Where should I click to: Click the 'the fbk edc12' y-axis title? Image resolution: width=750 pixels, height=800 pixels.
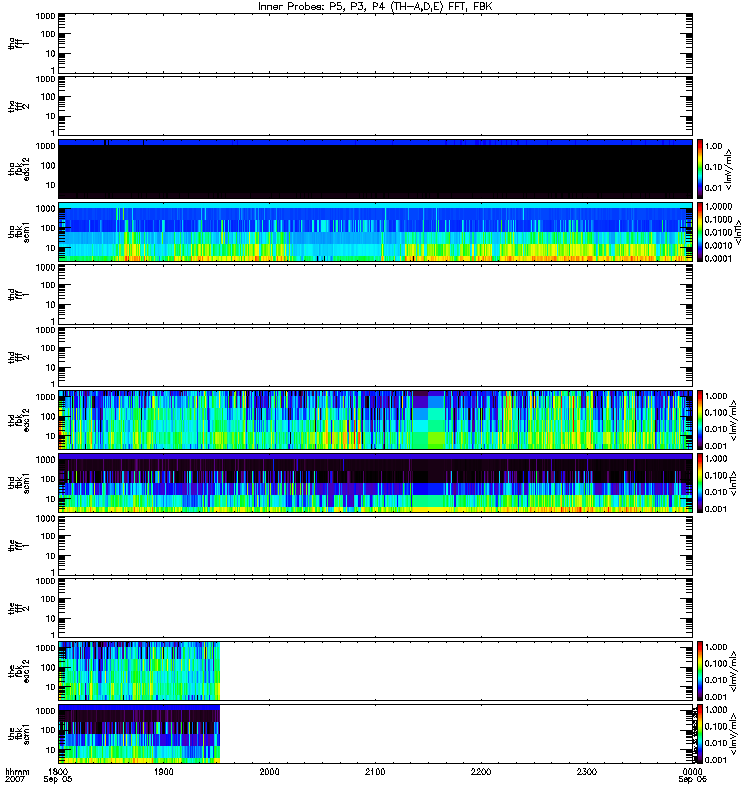coord(19,671)
